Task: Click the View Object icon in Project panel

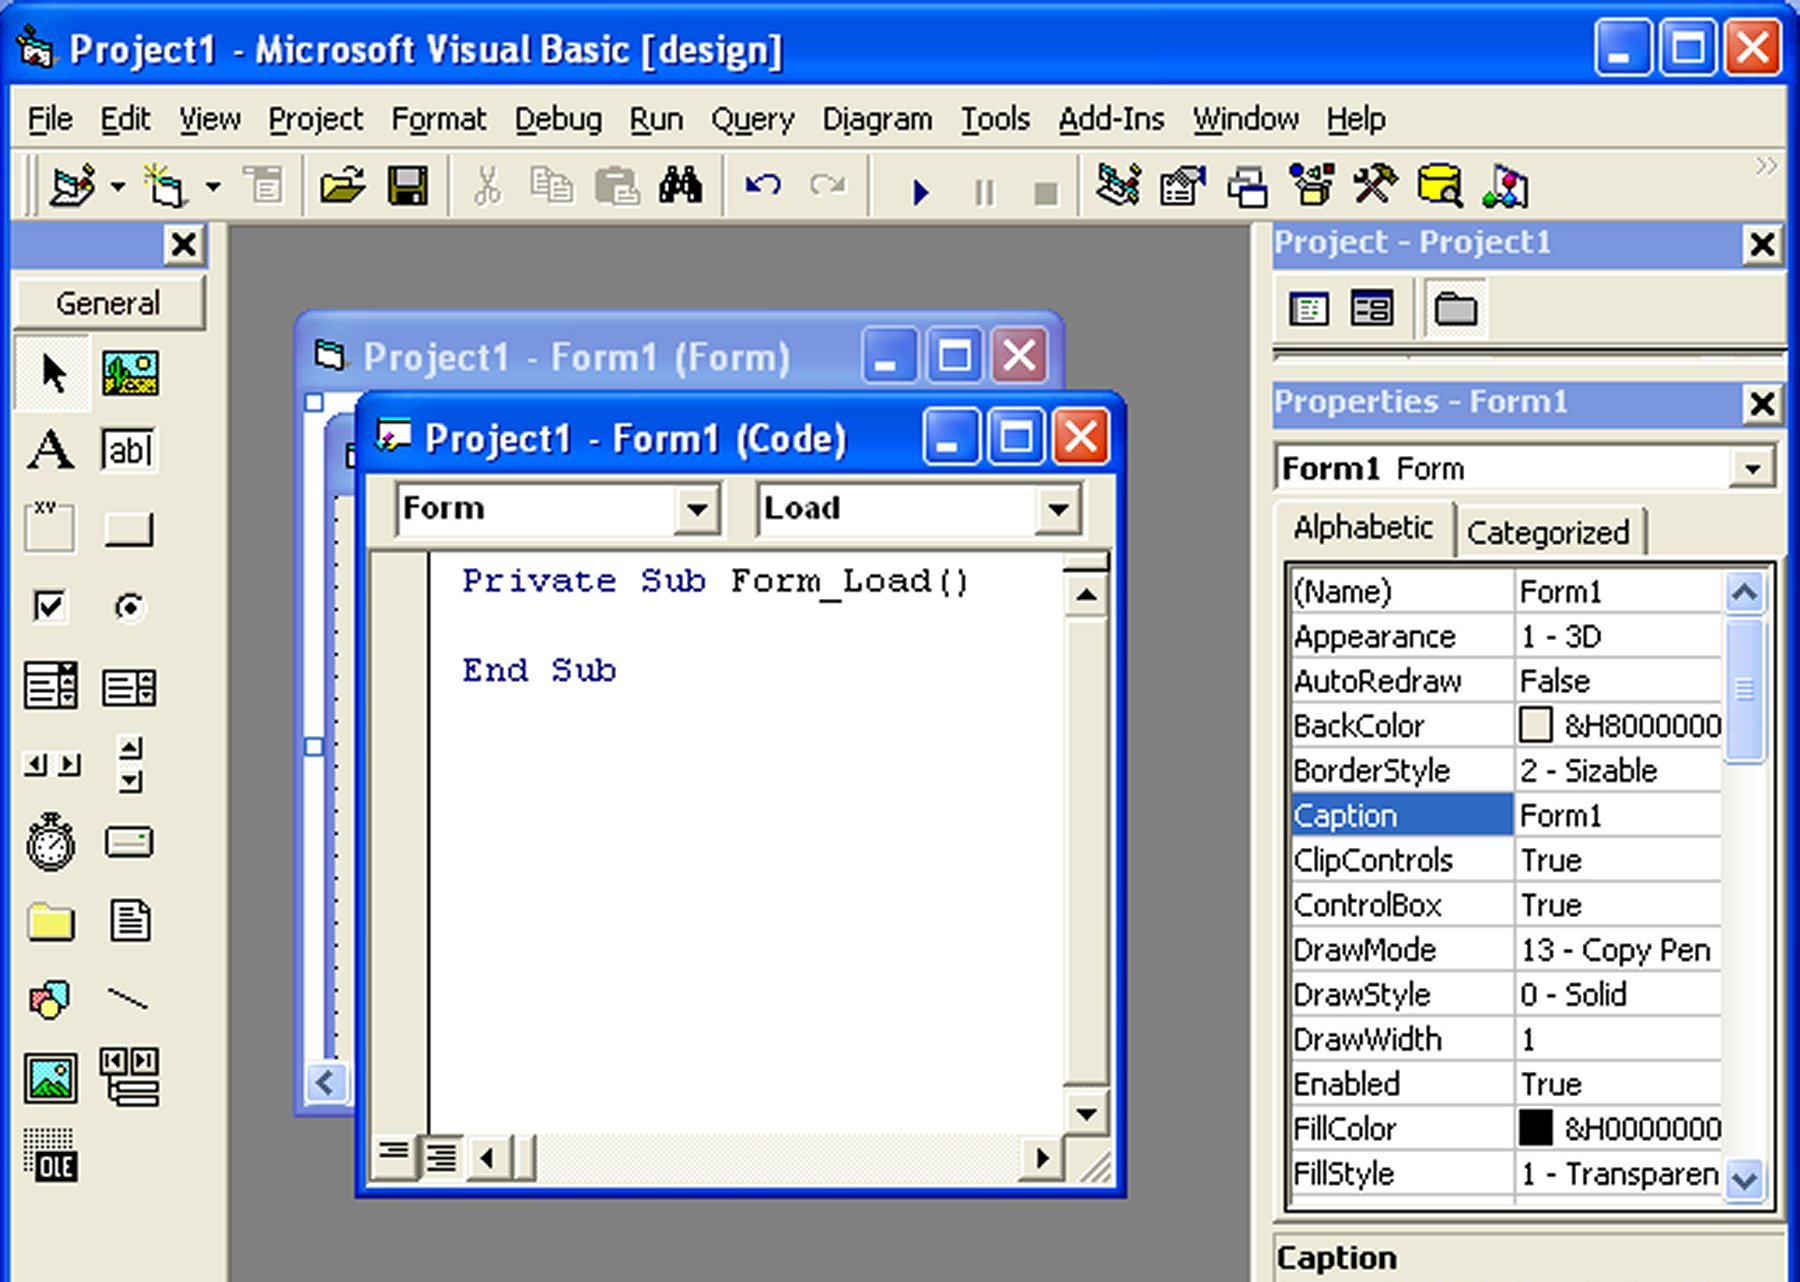Action: point(1372,309)
